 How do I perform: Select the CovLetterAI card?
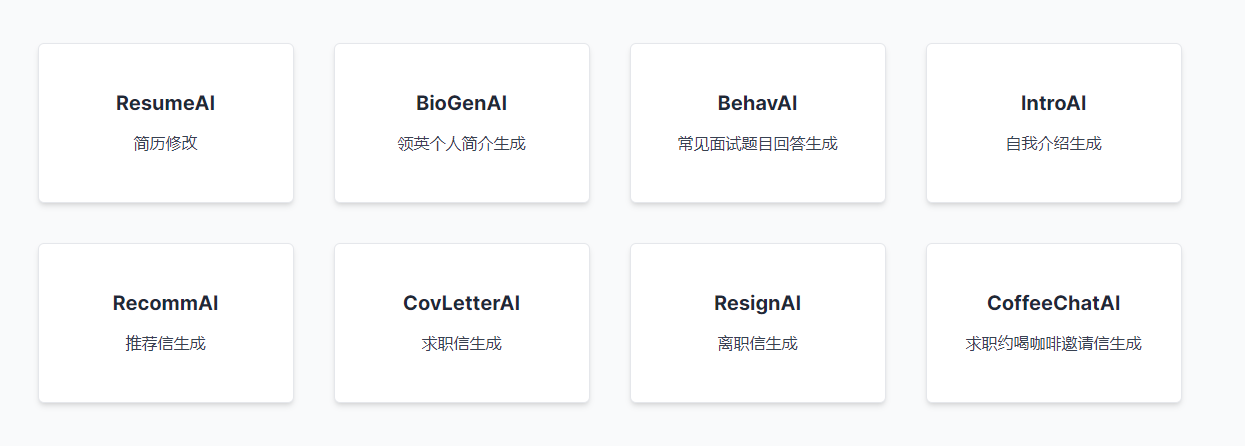click(x=462, y=323)
